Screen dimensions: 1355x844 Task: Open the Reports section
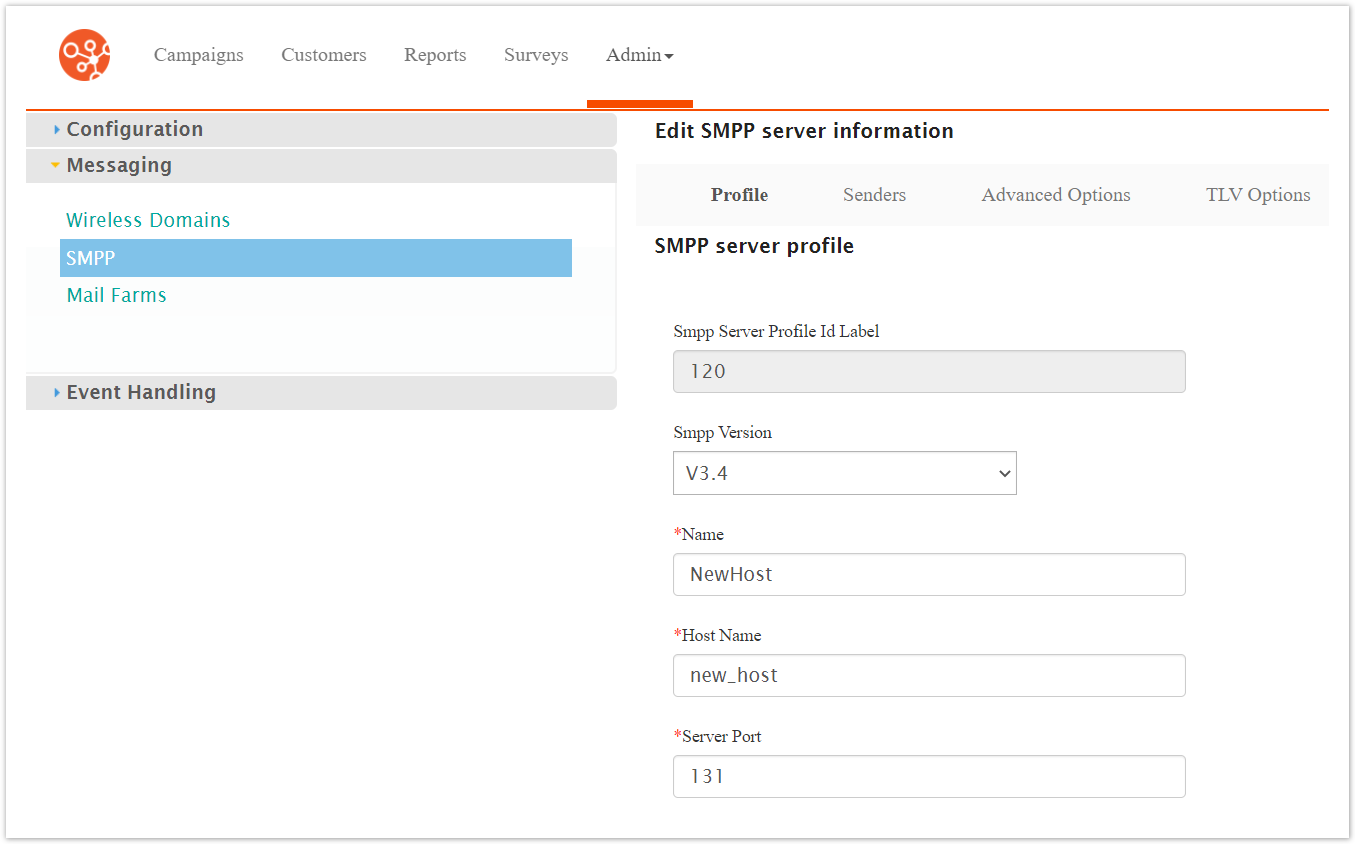pos(435,55)
